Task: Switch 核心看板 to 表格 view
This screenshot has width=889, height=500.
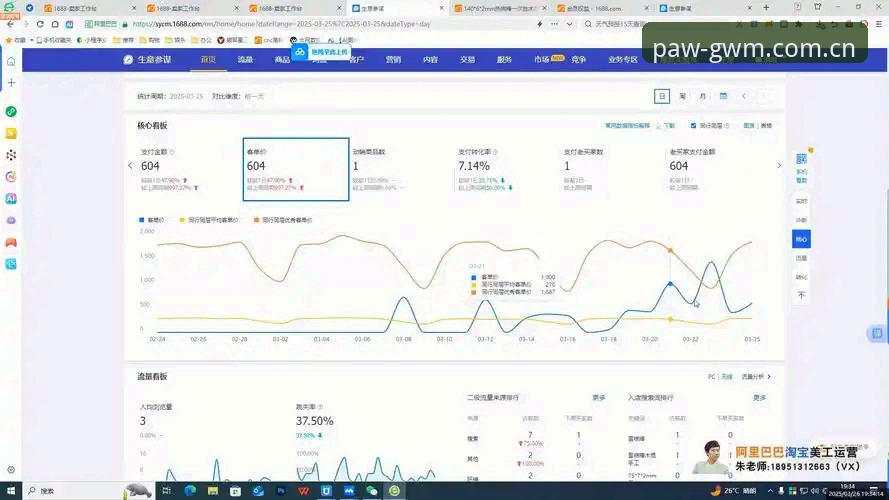Action: pos(766,125)
